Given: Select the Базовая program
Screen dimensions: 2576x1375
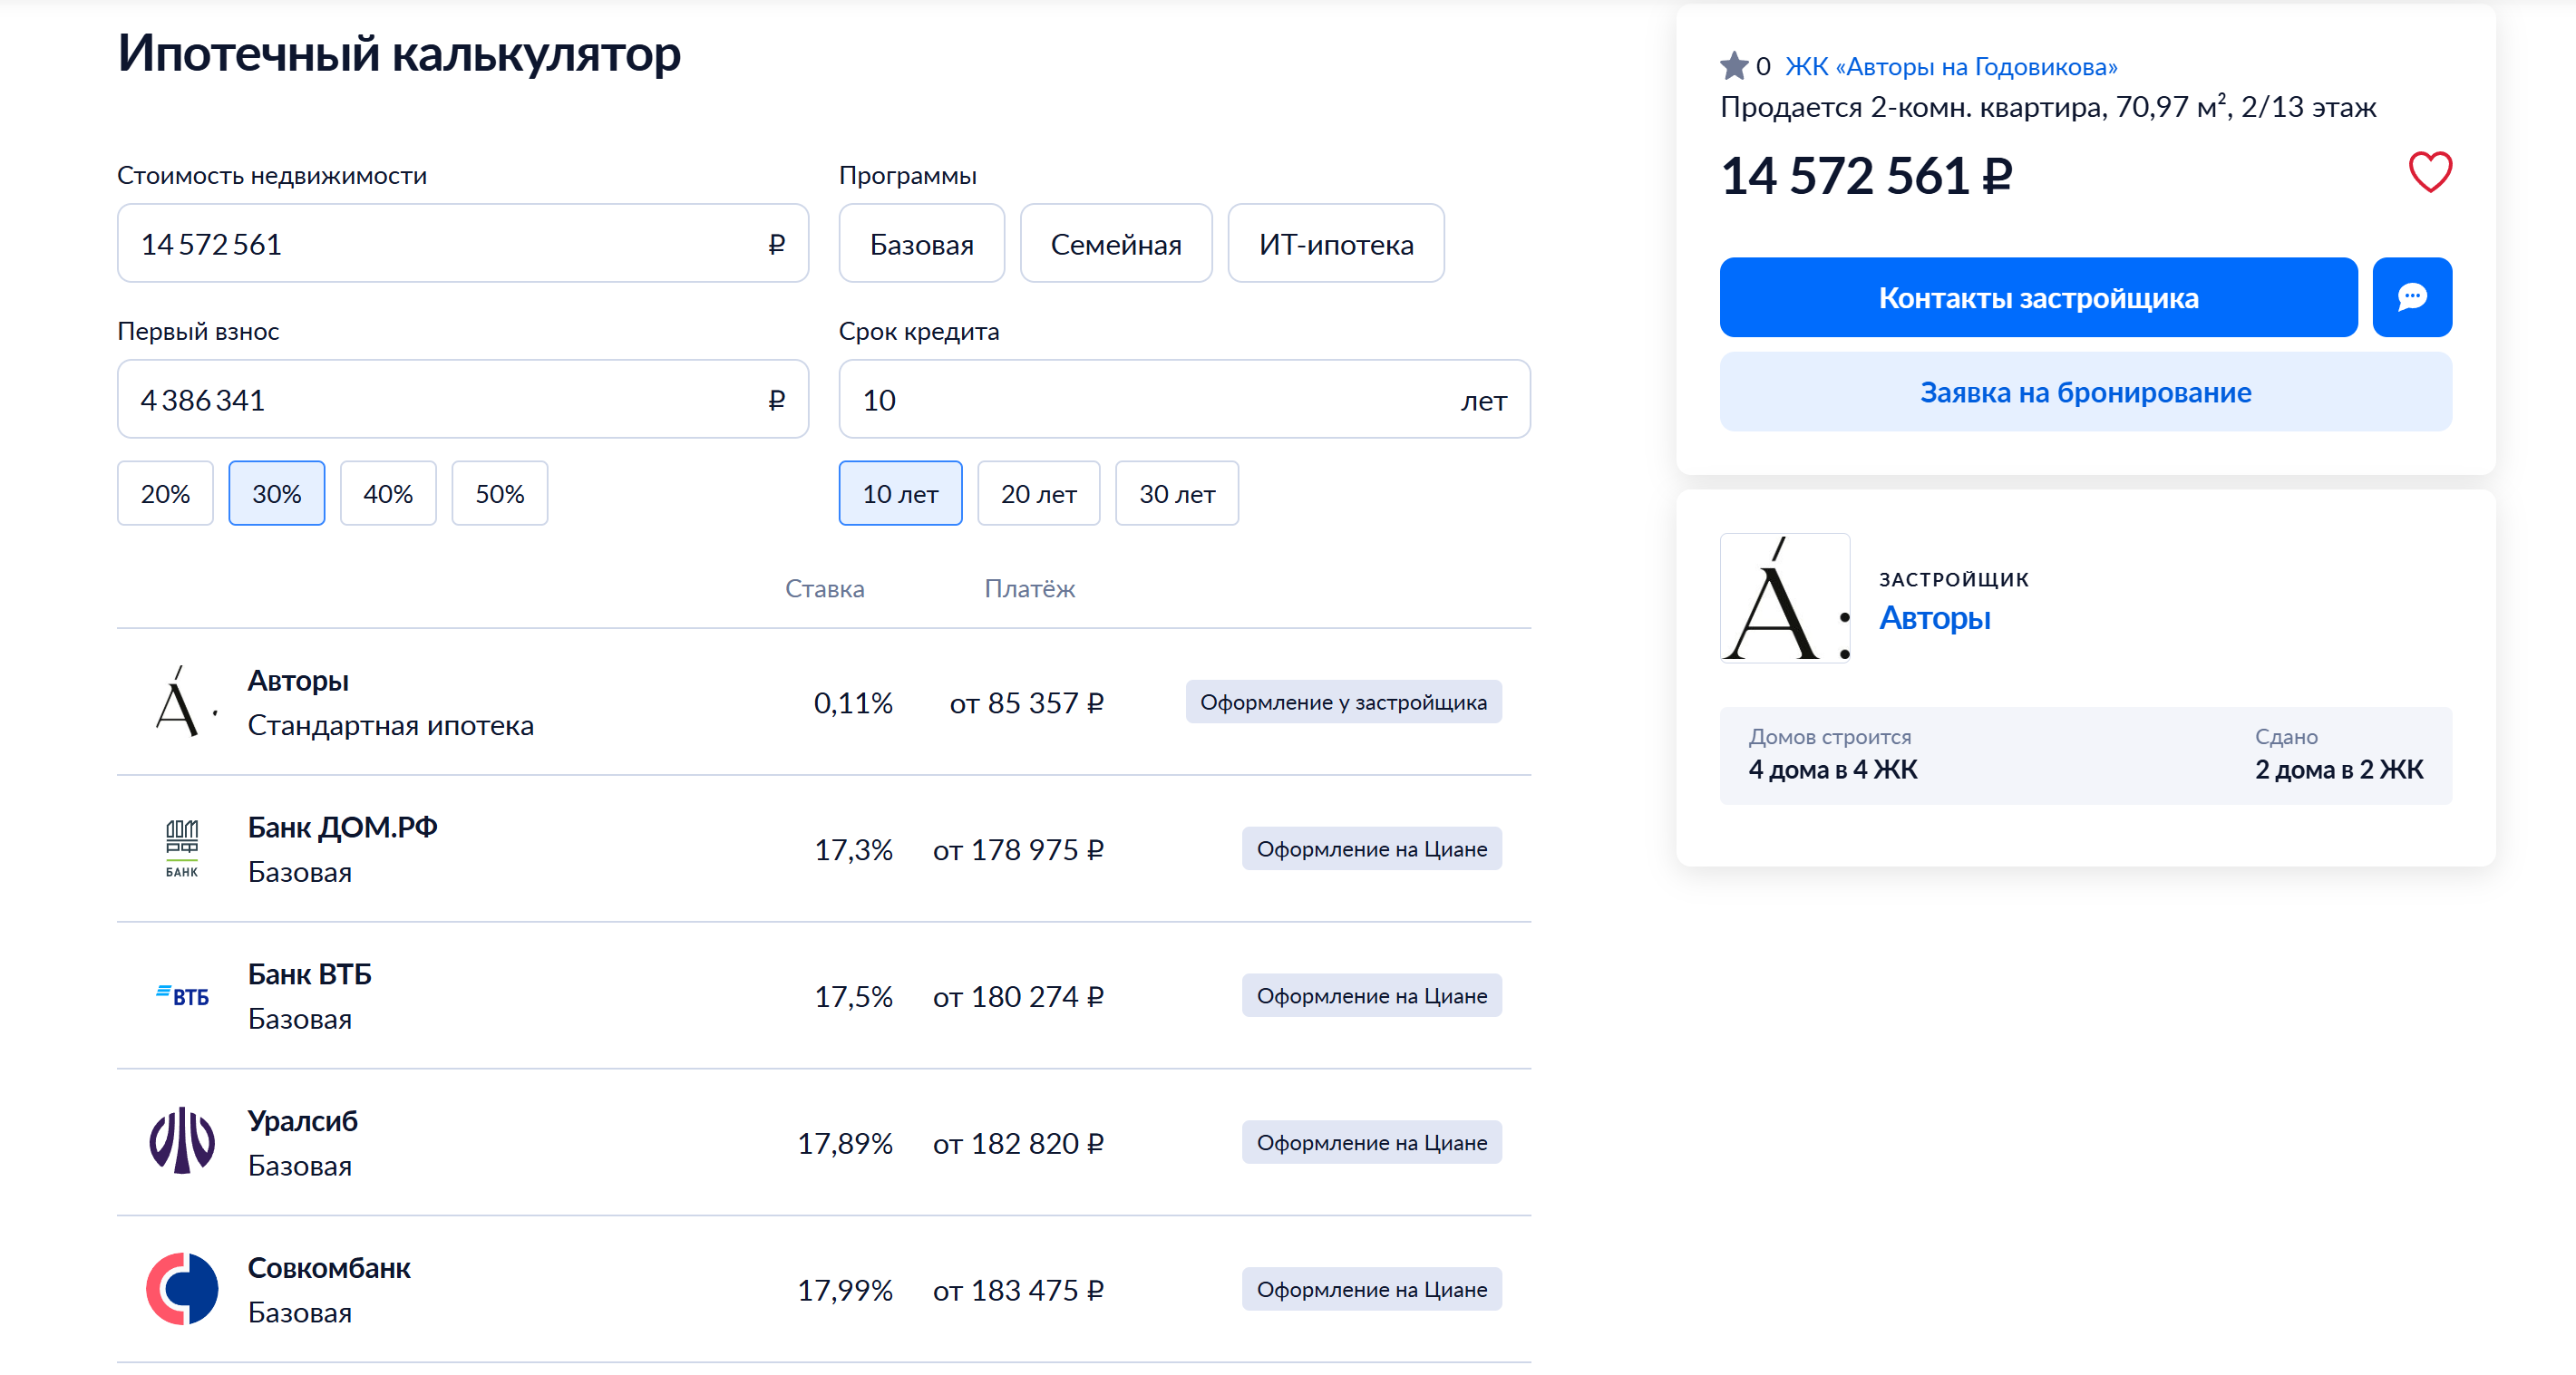Looking at the screenshot, I should point(922,243).
